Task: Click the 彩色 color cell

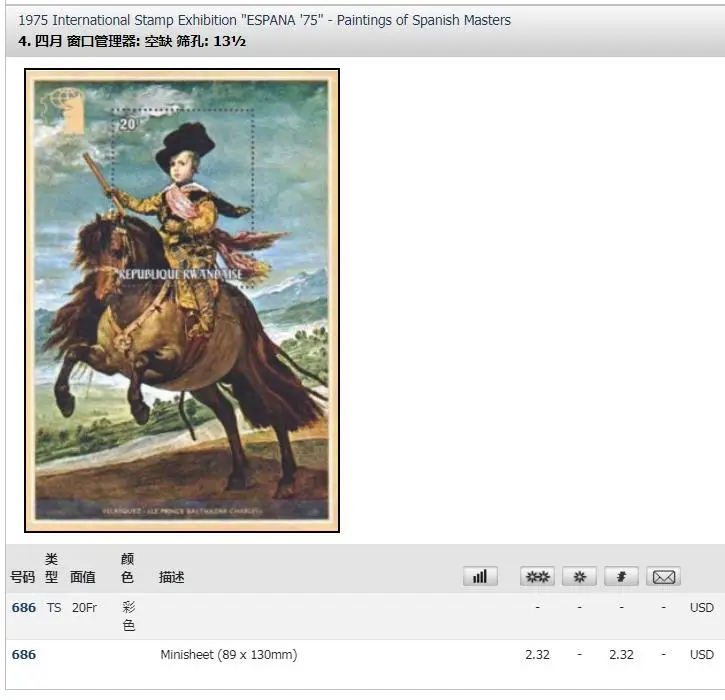Action: coord(129,616)
